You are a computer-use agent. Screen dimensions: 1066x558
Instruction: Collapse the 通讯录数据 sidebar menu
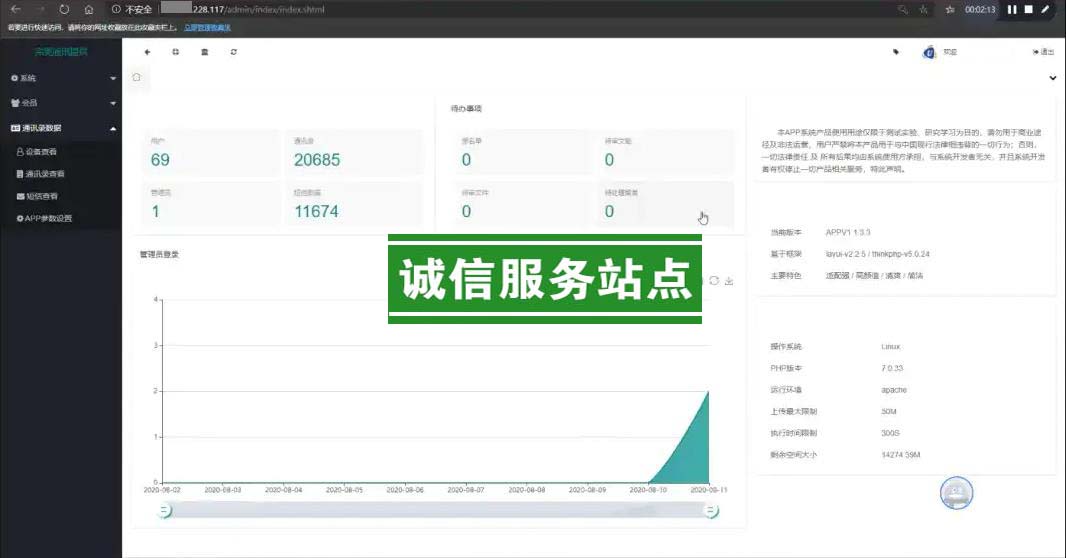point(60,128)
